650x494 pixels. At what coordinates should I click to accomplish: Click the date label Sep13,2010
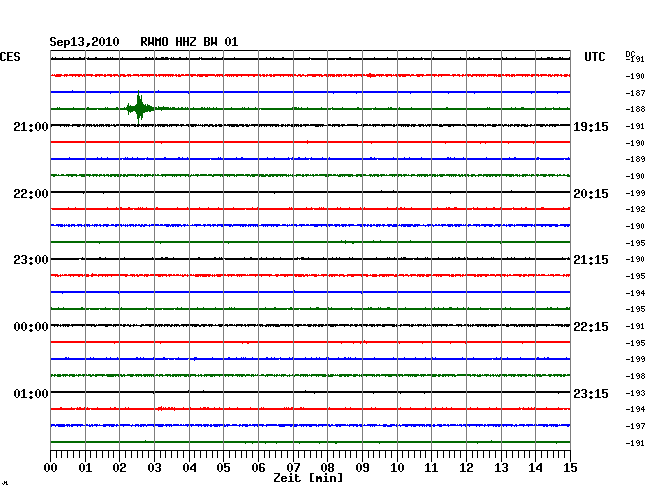[x=84, y=42]
